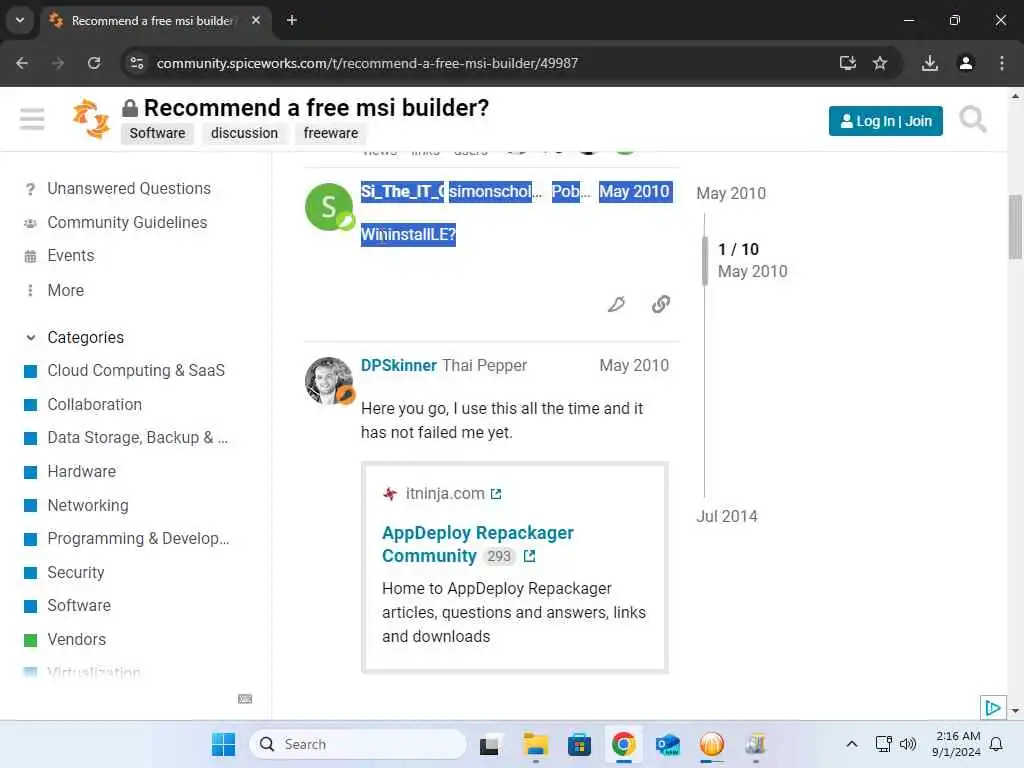Reload the current page

click(94, 63)
